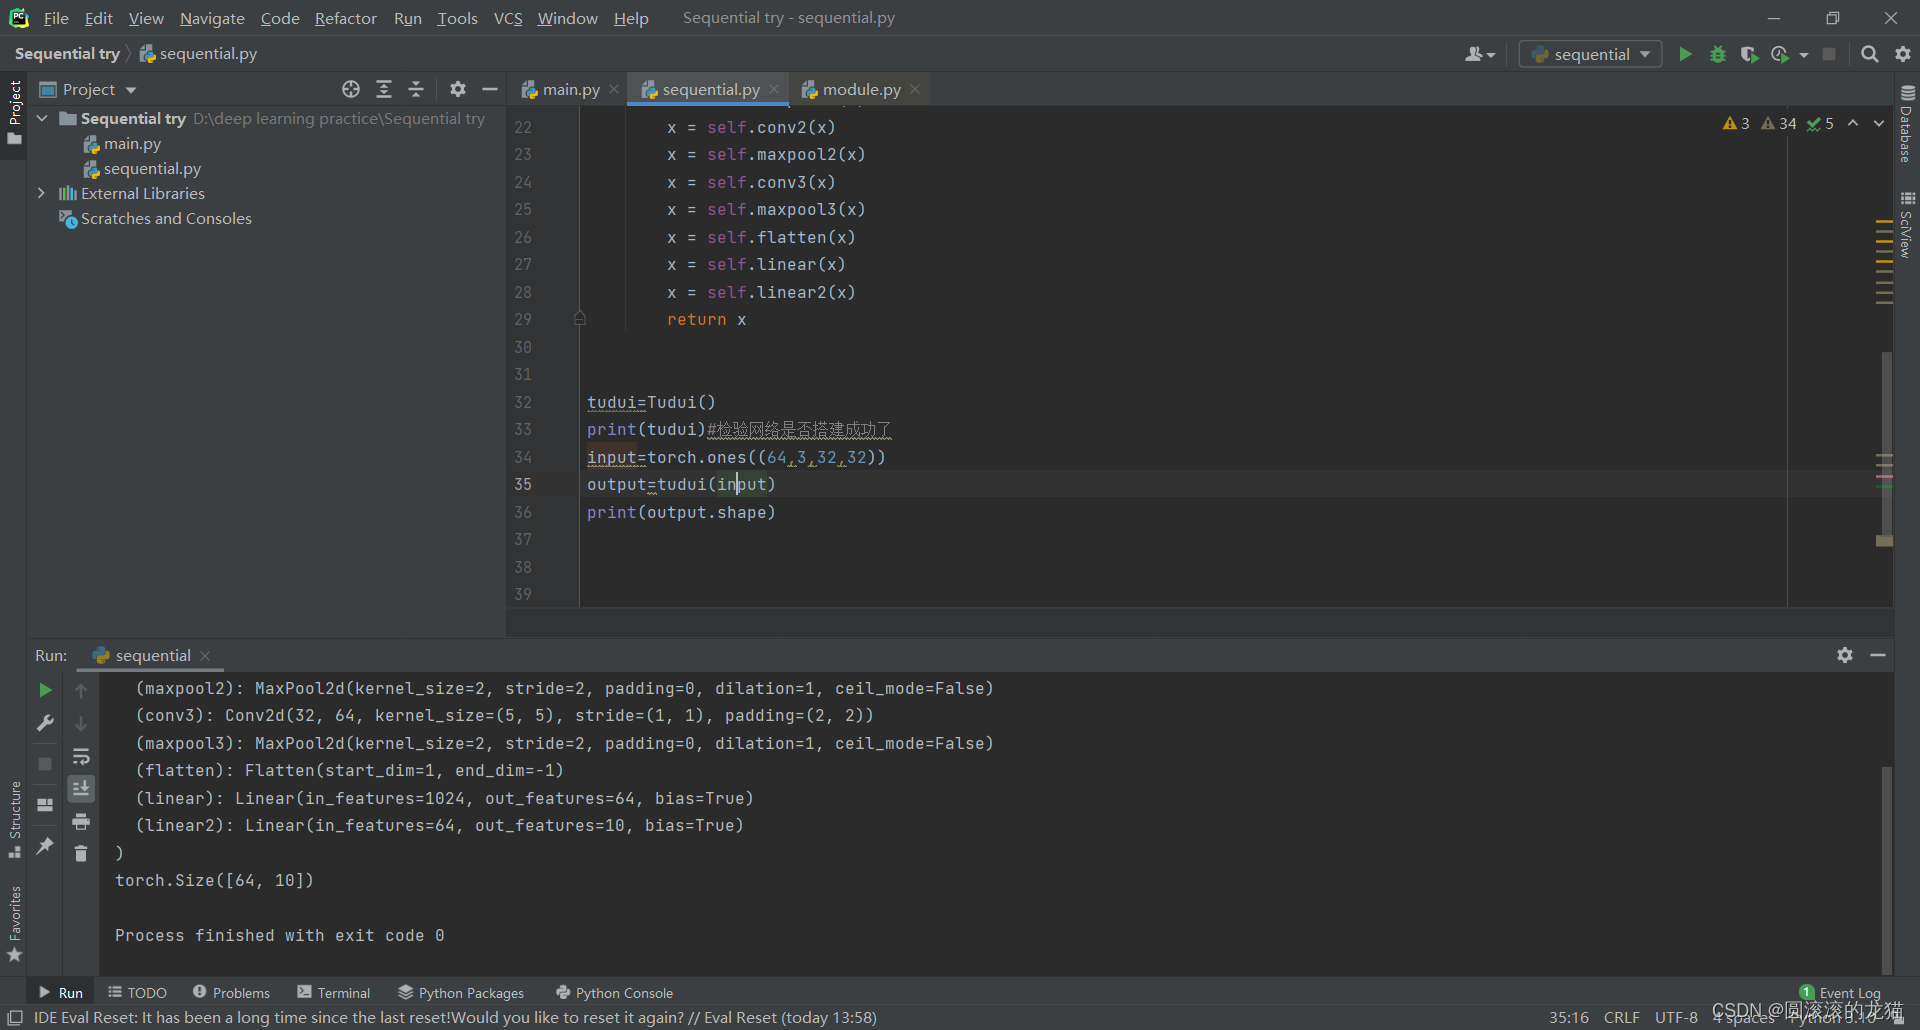1920x1030 pixels.
Task: Open the Problems tool window
Action: (231, 993)
